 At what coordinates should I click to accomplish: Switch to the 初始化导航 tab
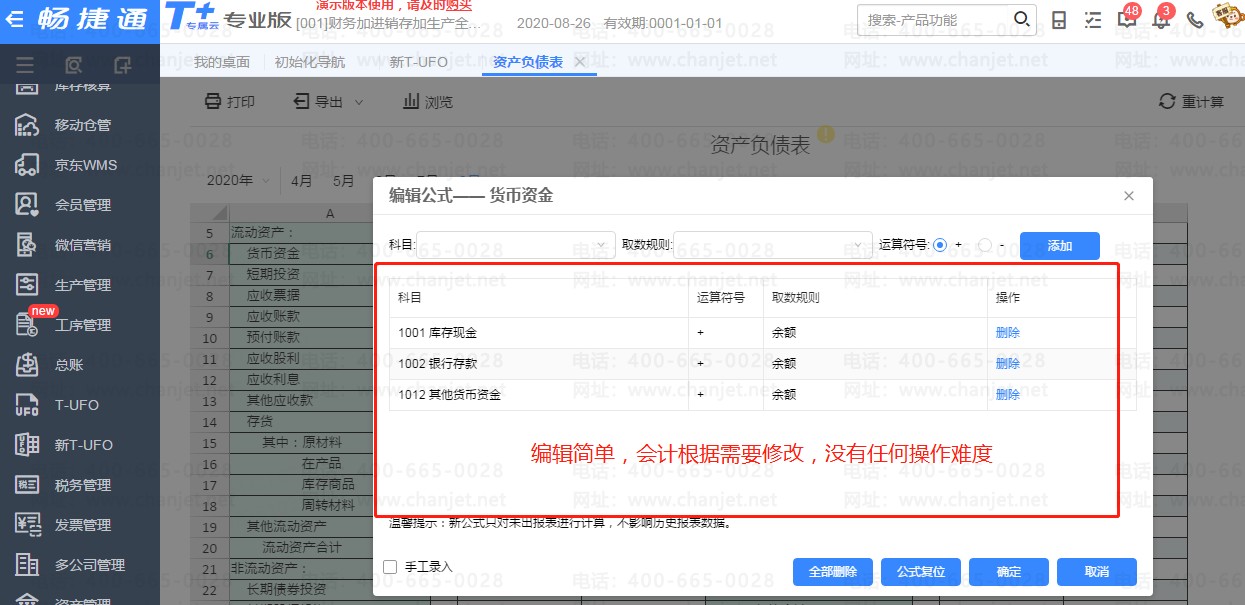point(310,62)
